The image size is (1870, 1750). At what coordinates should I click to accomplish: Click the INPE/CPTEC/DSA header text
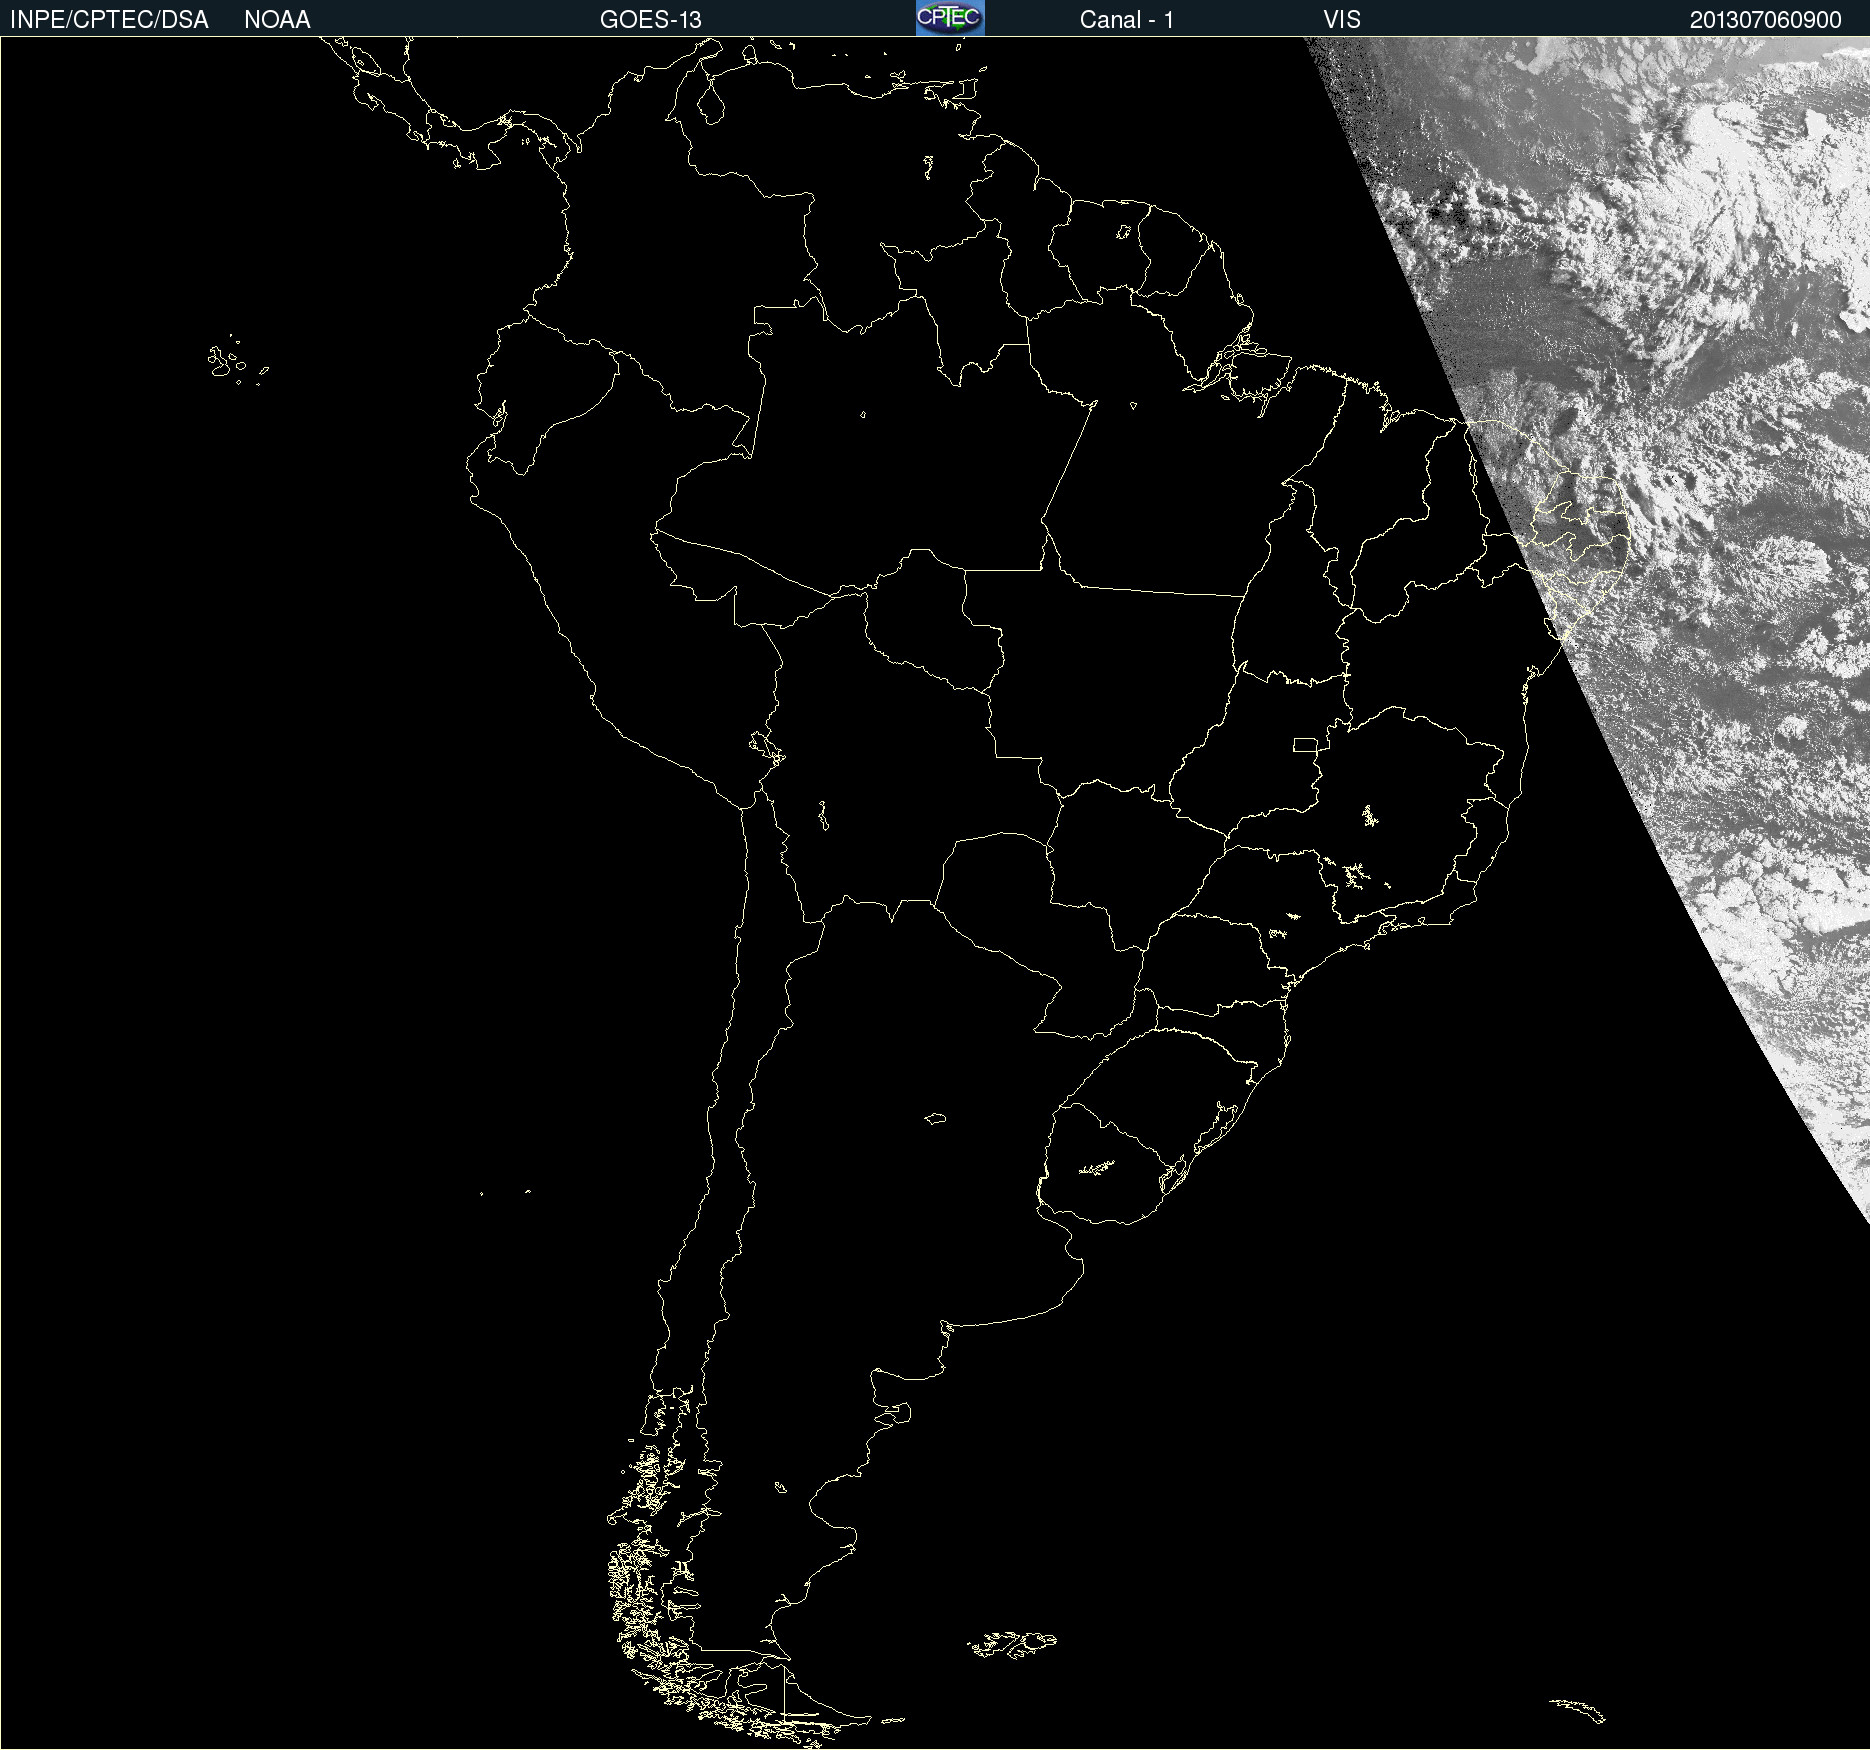coord(109,20)
